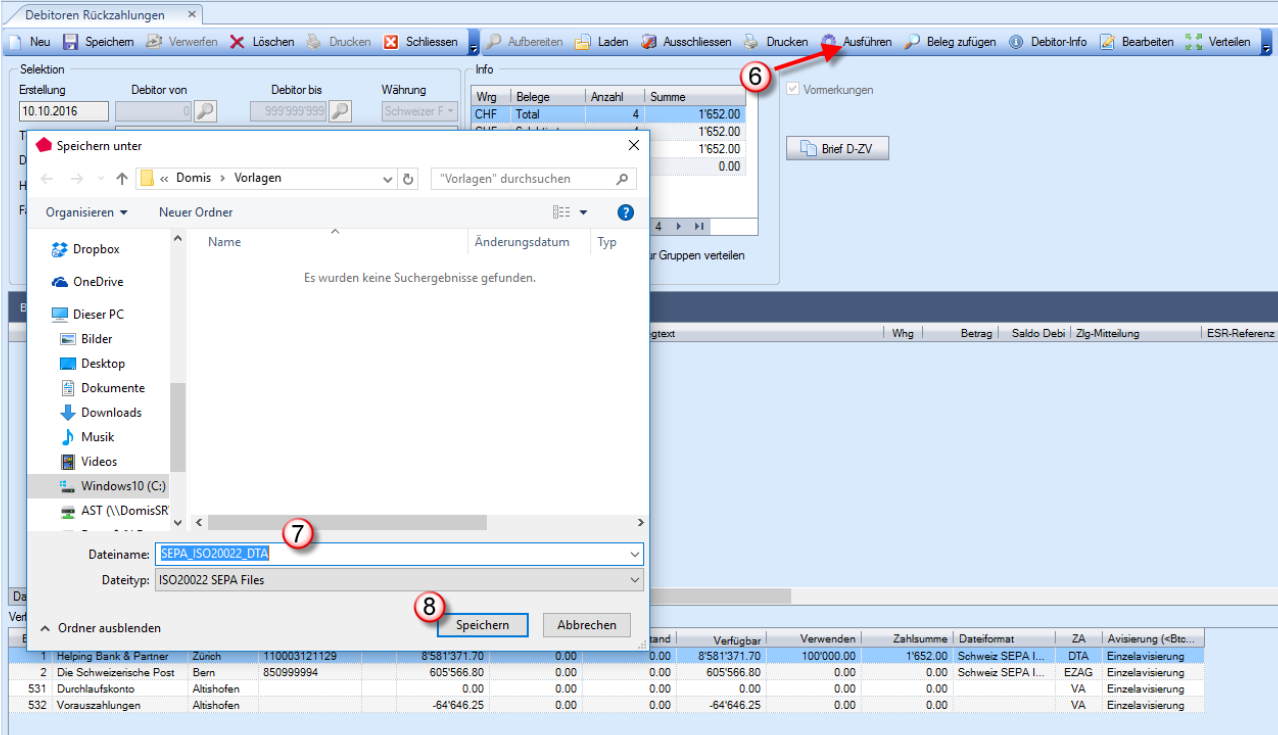Click Neuer Ordner in the dialog
This screenshot has height=735, width=1278.
tap(196, 212)
